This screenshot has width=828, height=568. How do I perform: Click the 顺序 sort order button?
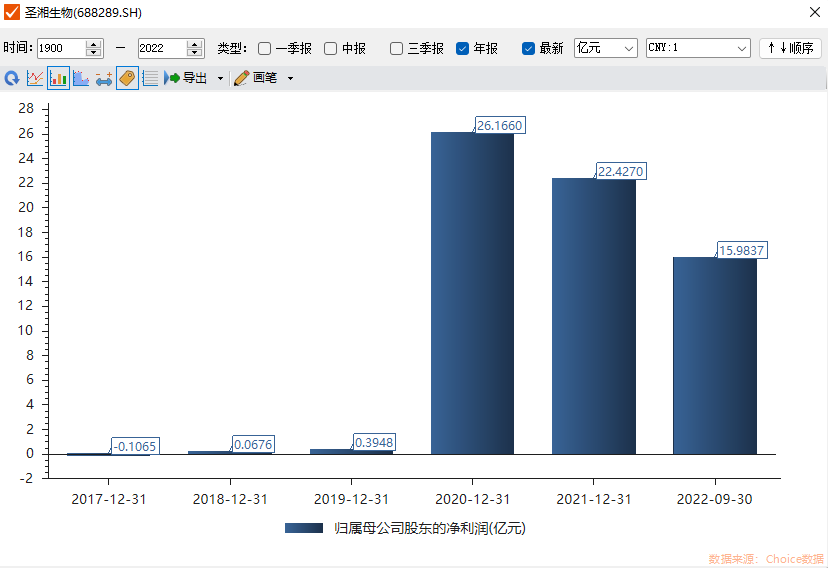(x=791, y=48)
